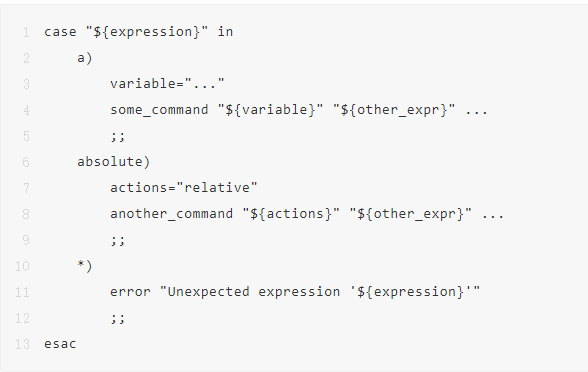588x372 pixels.
Task: Click 'actions="relative"' on line 7
Action: coord(184,188)
